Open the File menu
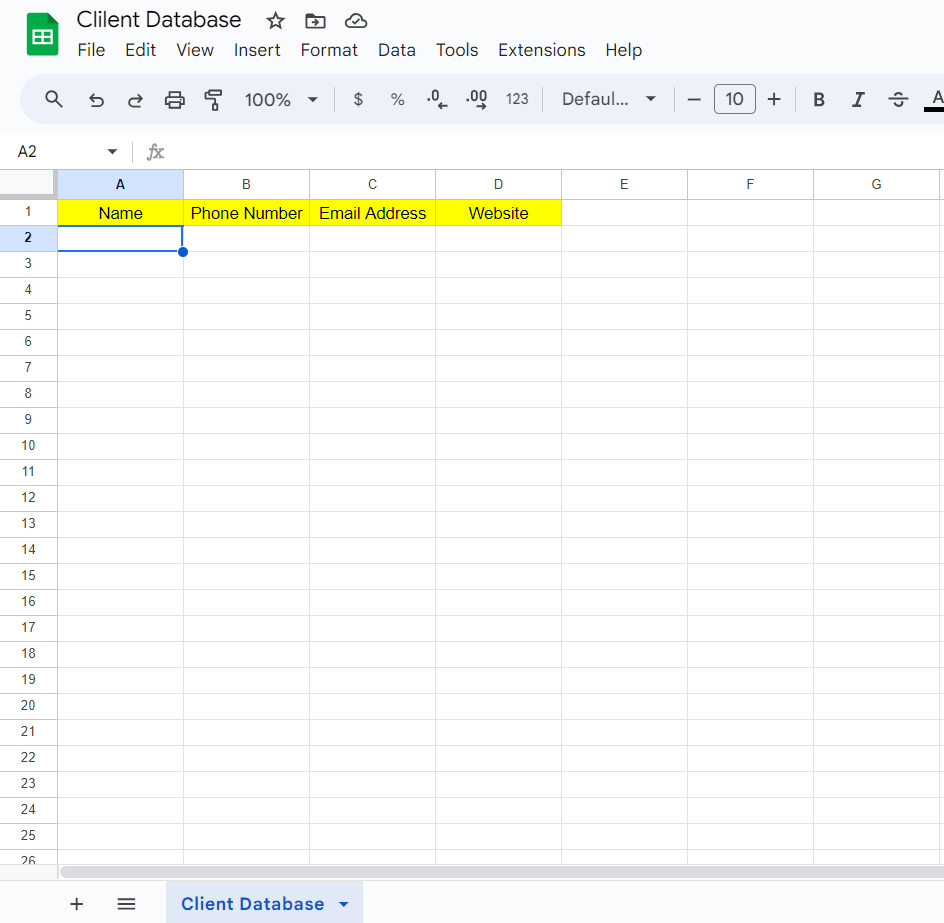 (x=92, y=50)
